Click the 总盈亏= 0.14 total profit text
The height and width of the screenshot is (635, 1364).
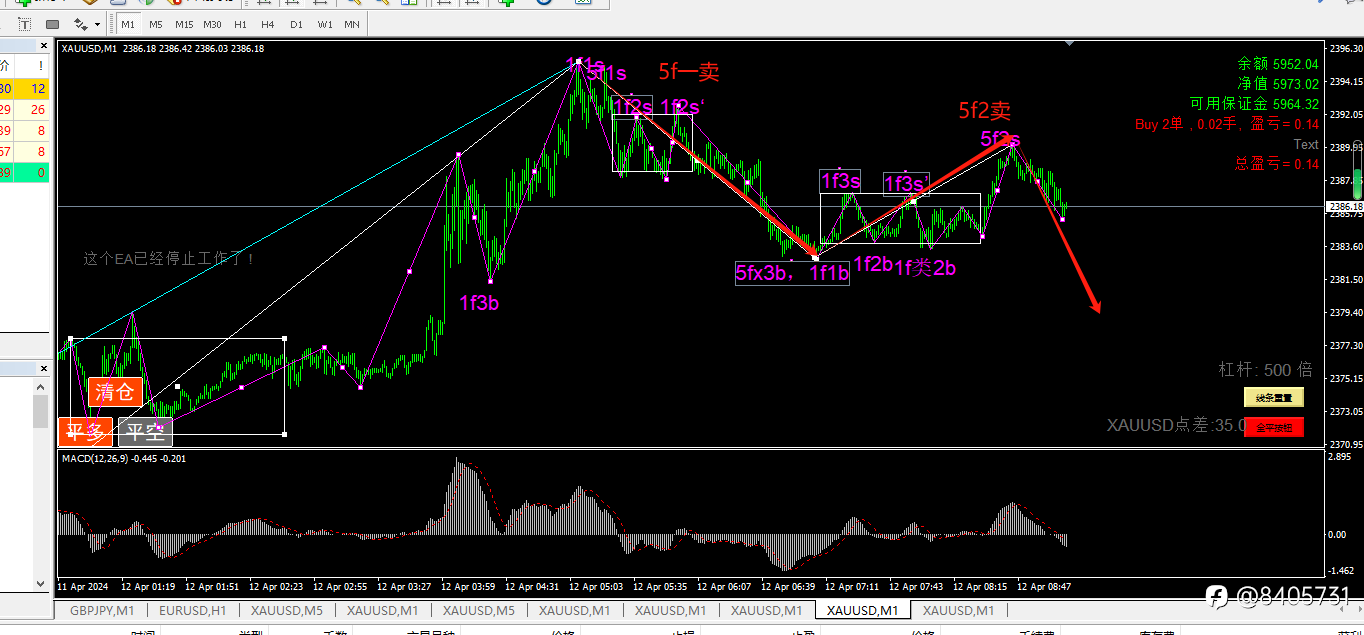click(1278, 164)
